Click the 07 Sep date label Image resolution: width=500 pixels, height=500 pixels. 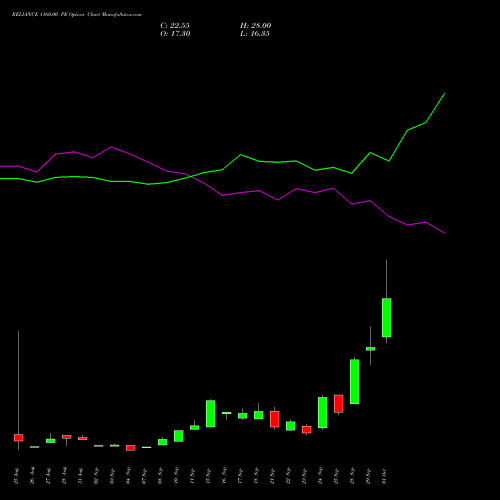pyautogui.click(x=144, y=476)
